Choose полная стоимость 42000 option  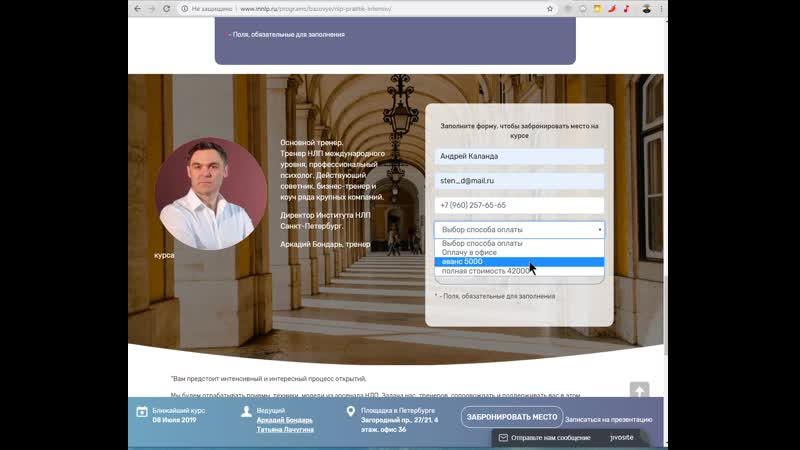[x=519, y=271]
